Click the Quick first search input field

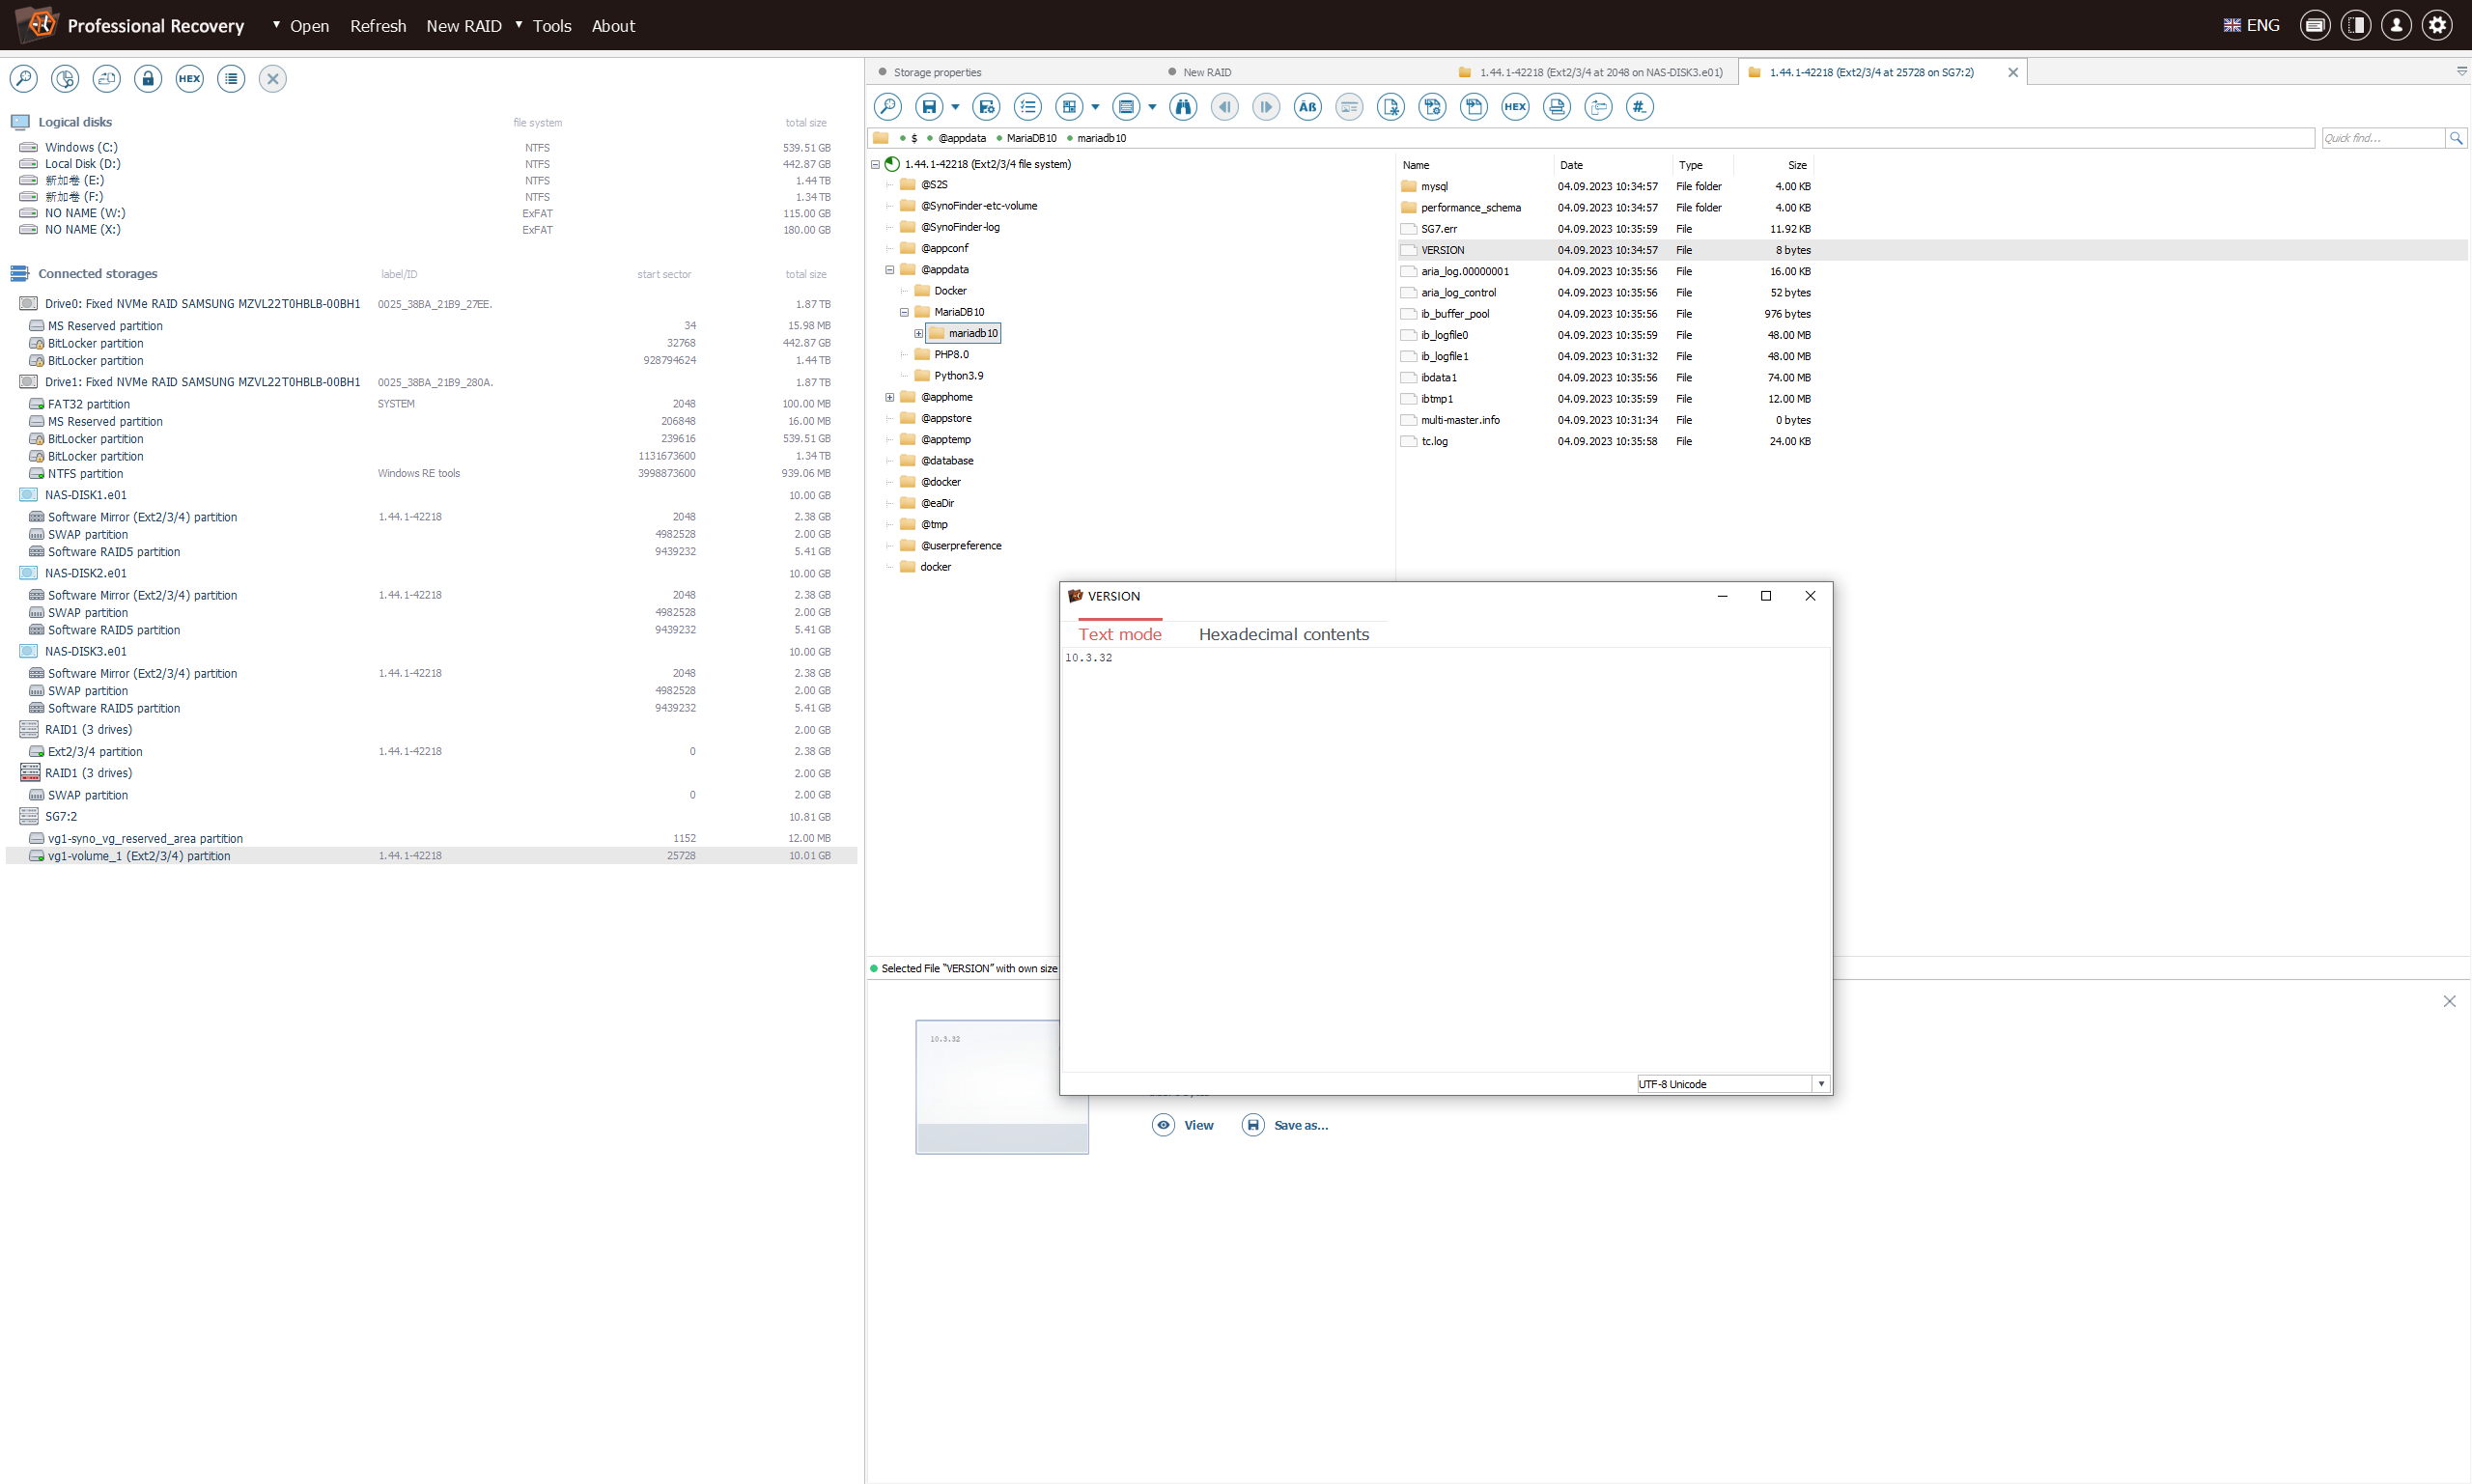click(x=2382, y=136)
